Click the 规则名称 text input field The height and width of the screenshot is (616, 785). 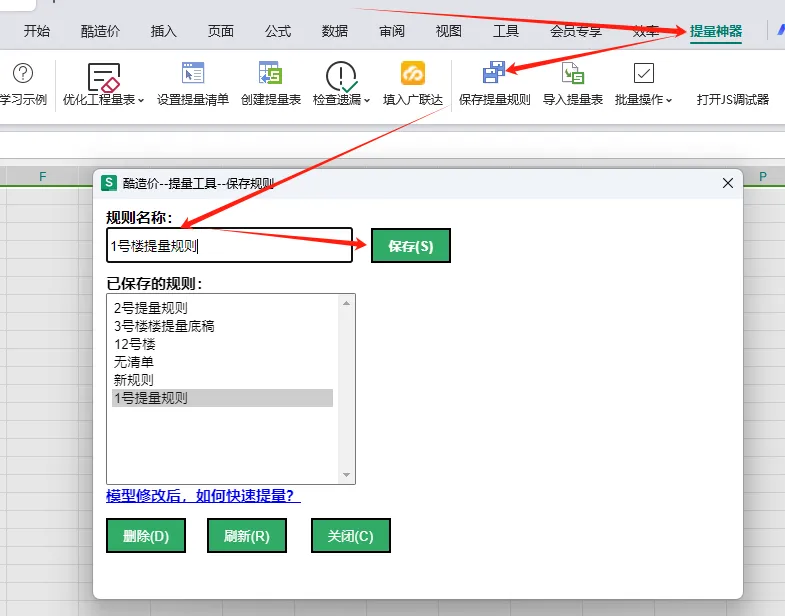point(229,245)
